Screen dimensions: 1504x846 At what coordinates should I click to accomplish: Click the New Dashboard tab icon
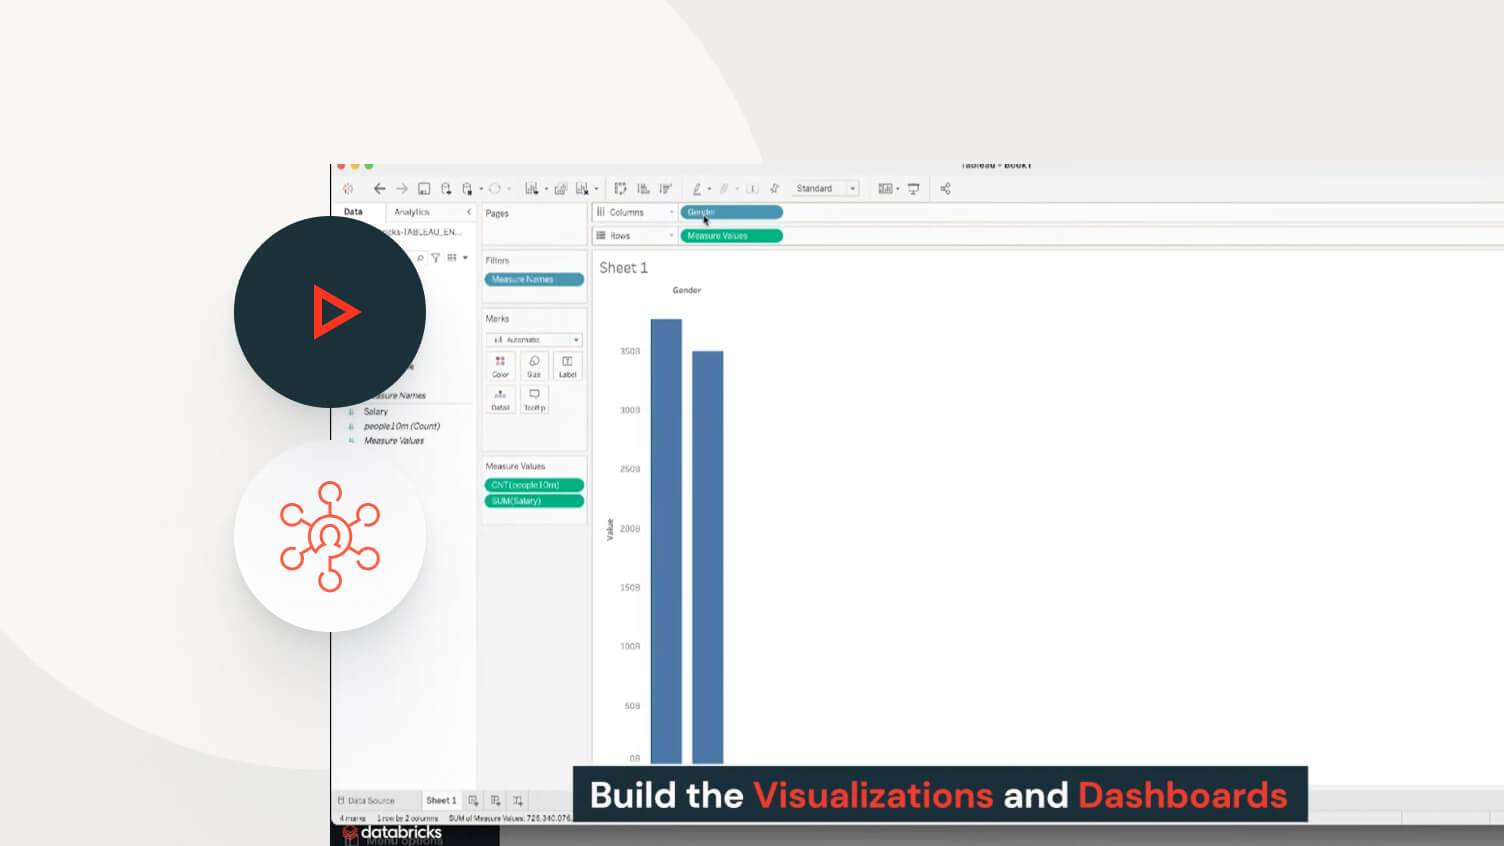[495, 801]
